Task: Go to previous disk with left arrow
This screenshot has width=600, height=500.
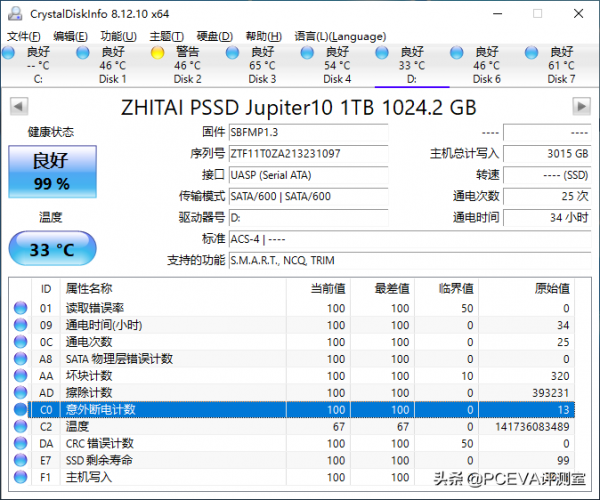Action: click(x=19, y=106)
